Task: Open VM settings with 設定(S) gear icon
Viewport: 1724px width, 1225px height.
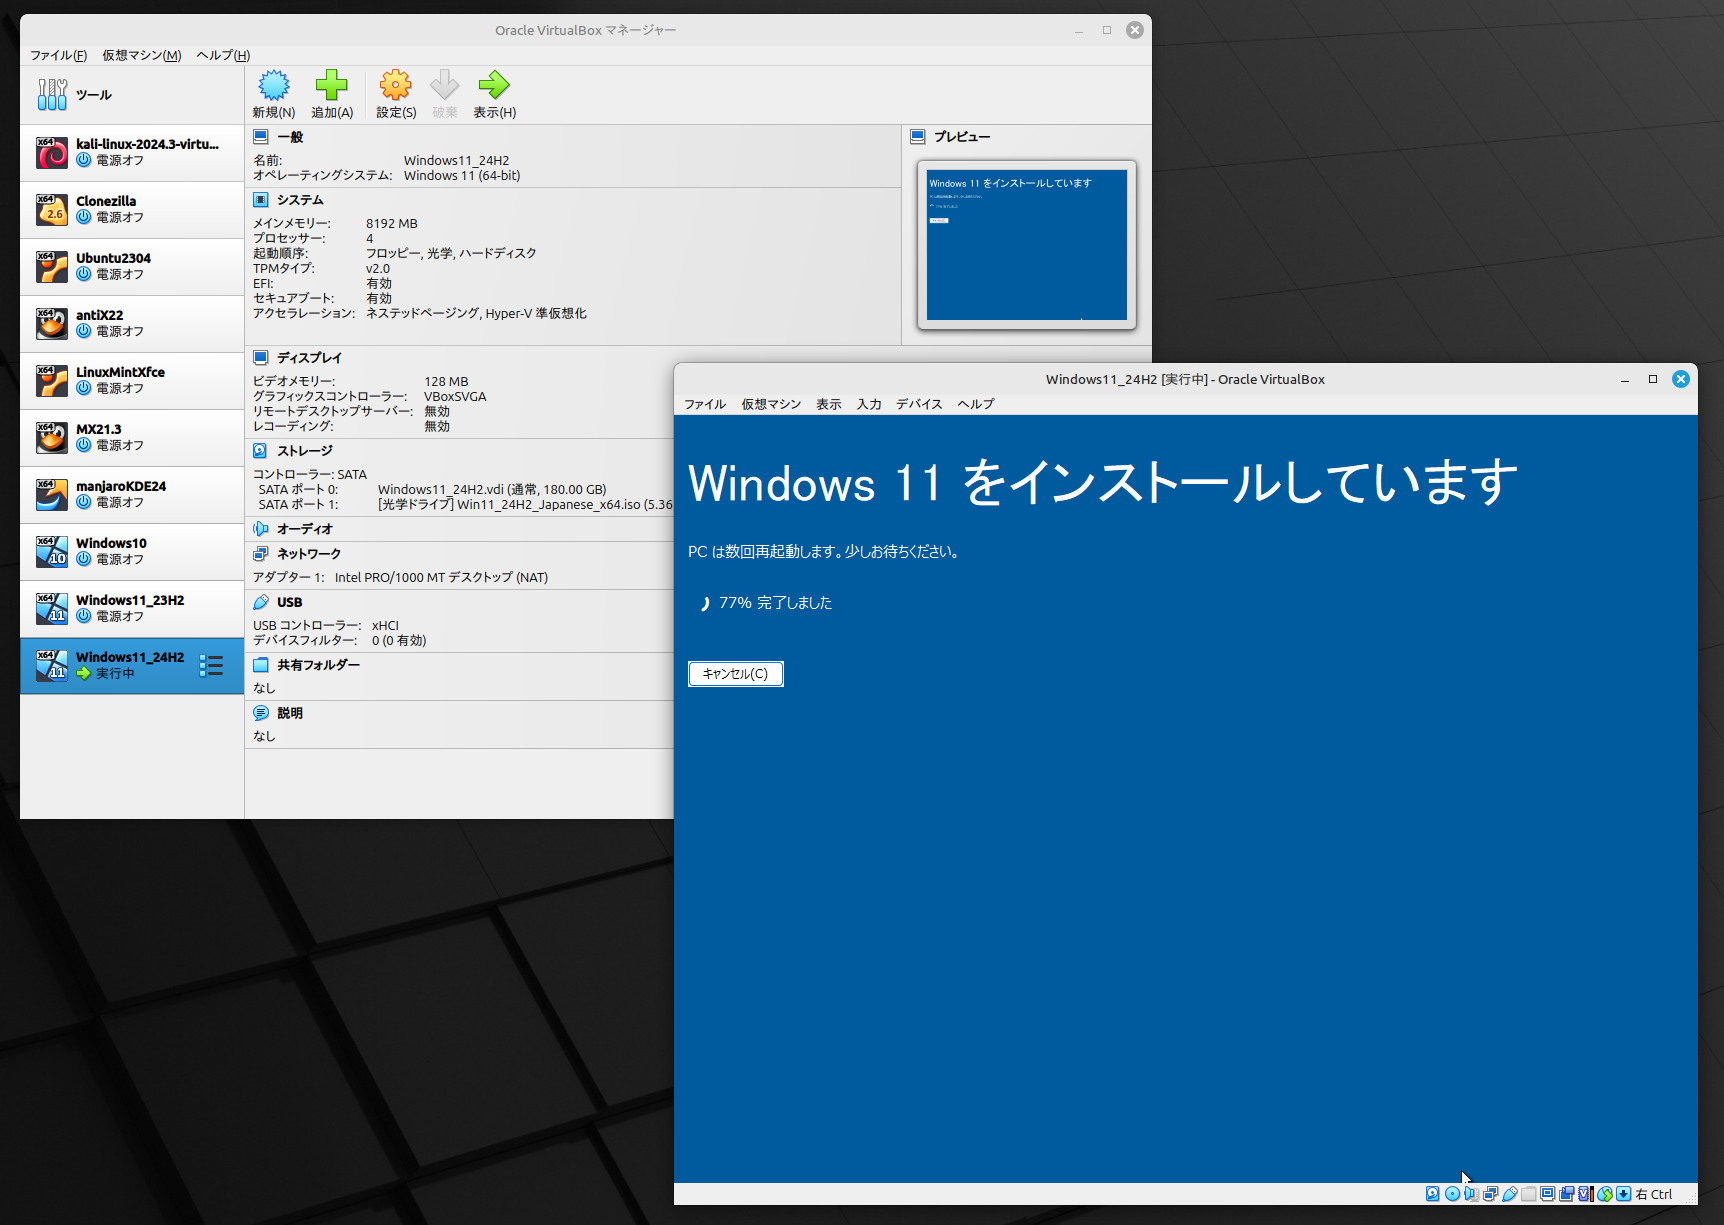Action: (395, 87)
